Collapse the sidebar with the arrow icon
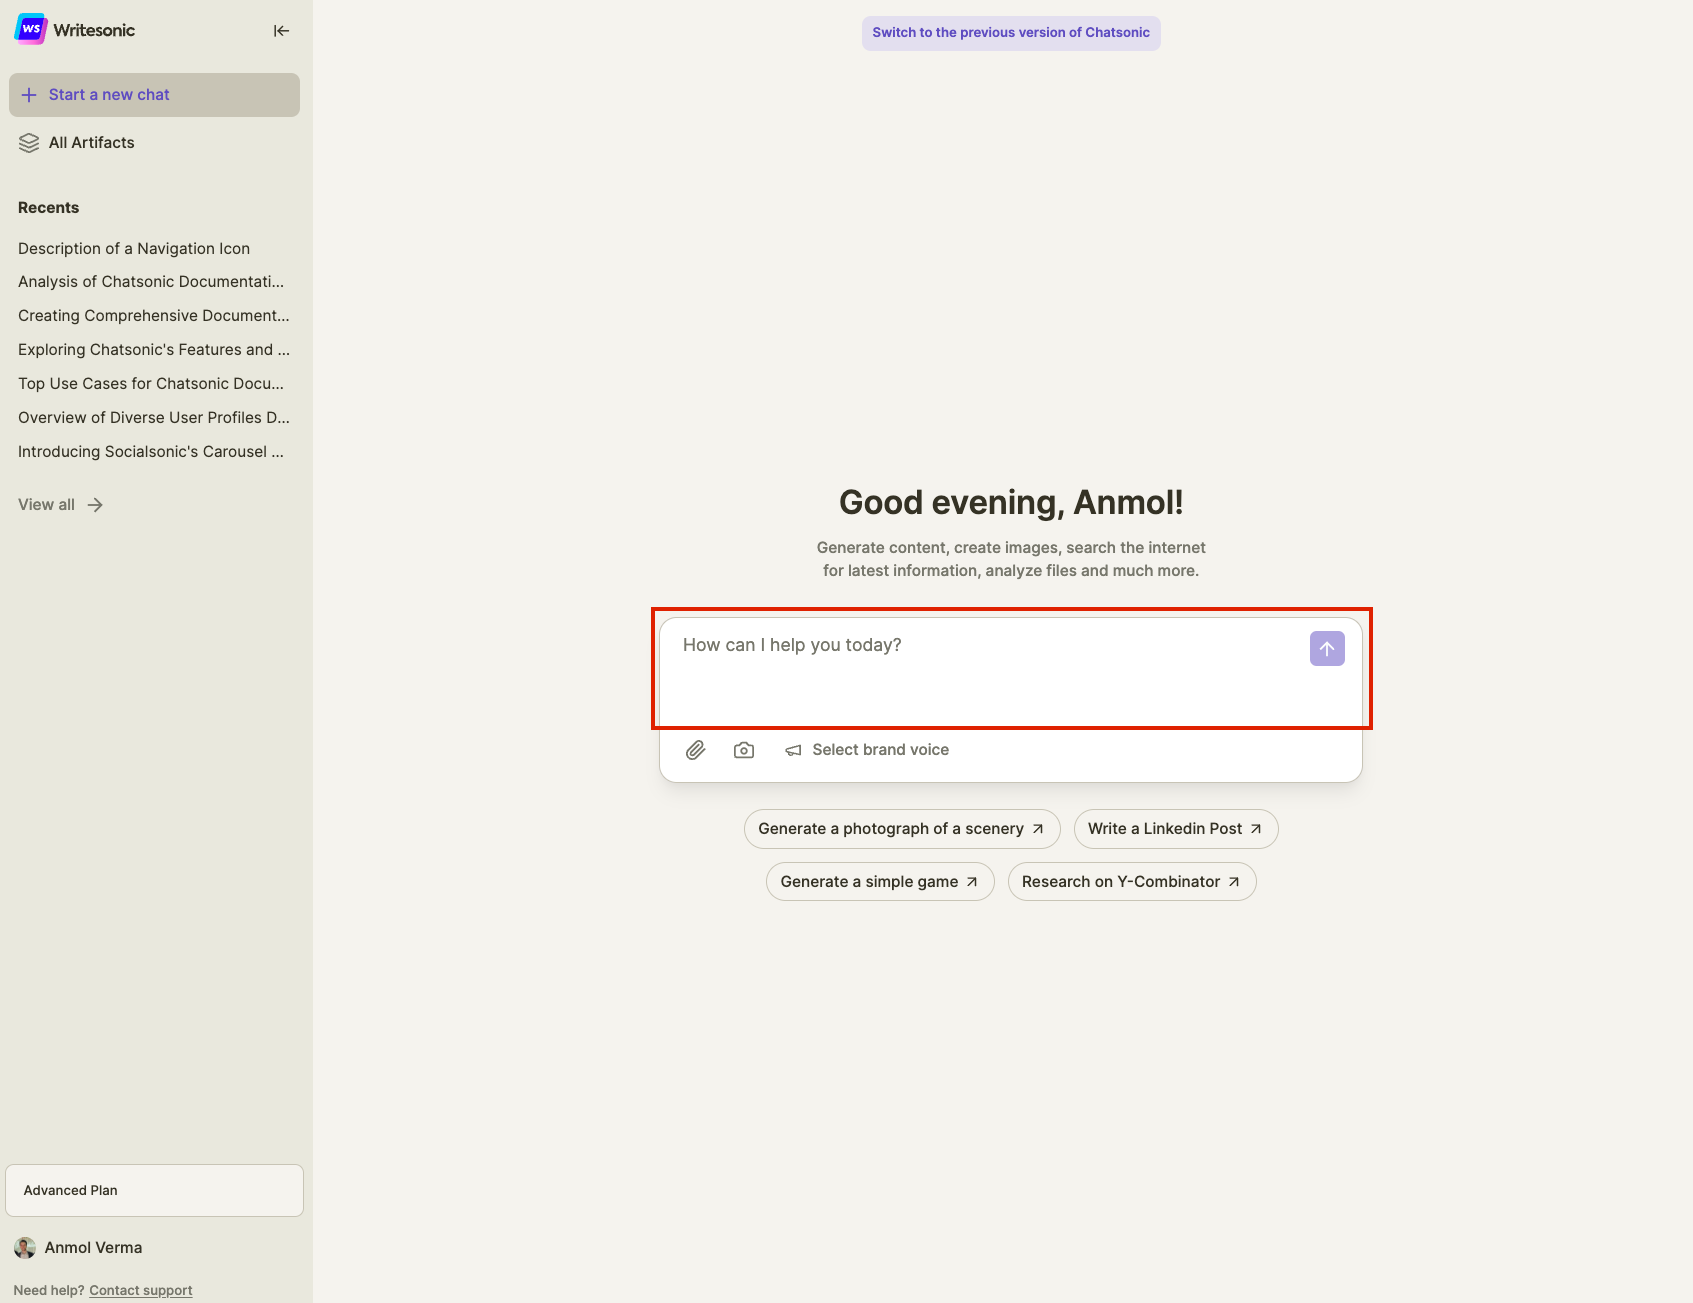The image size is (1693, 1303). pos(281,31)
